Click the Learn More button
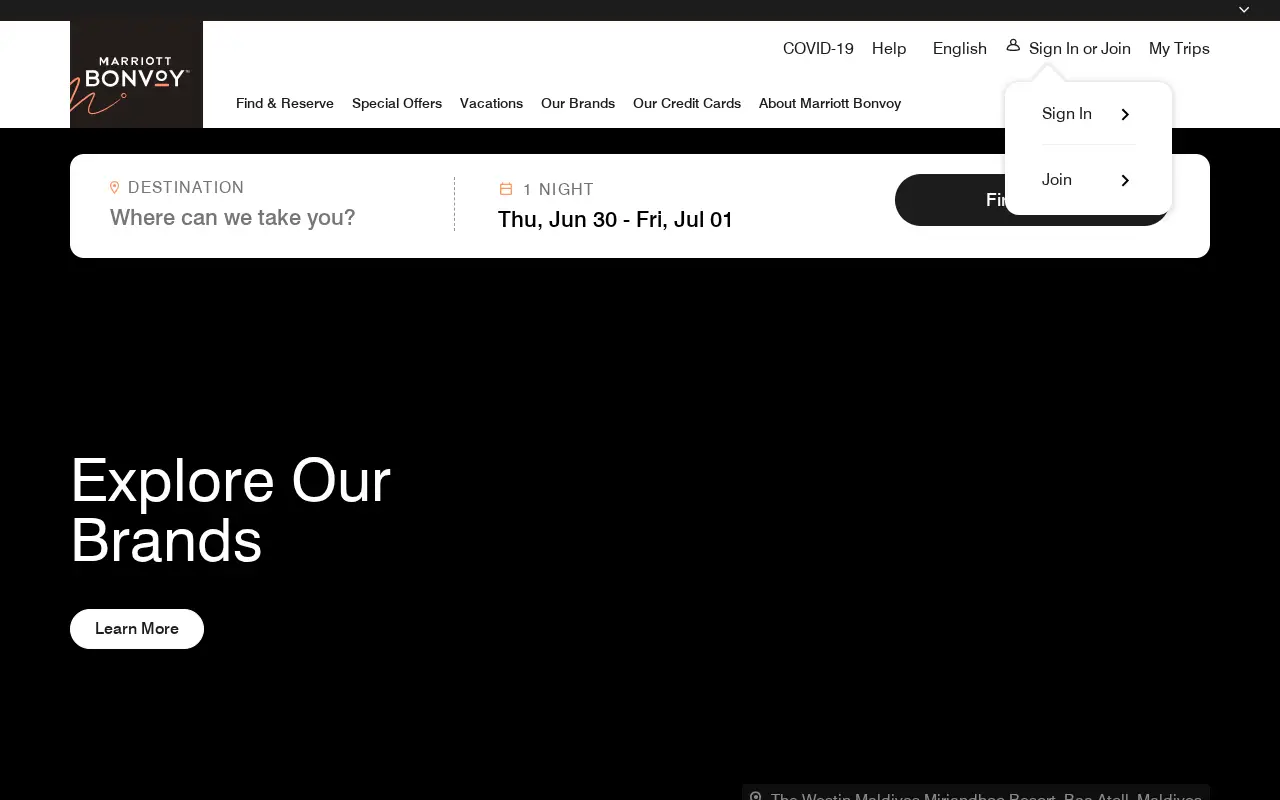 (x=137, y=629)
